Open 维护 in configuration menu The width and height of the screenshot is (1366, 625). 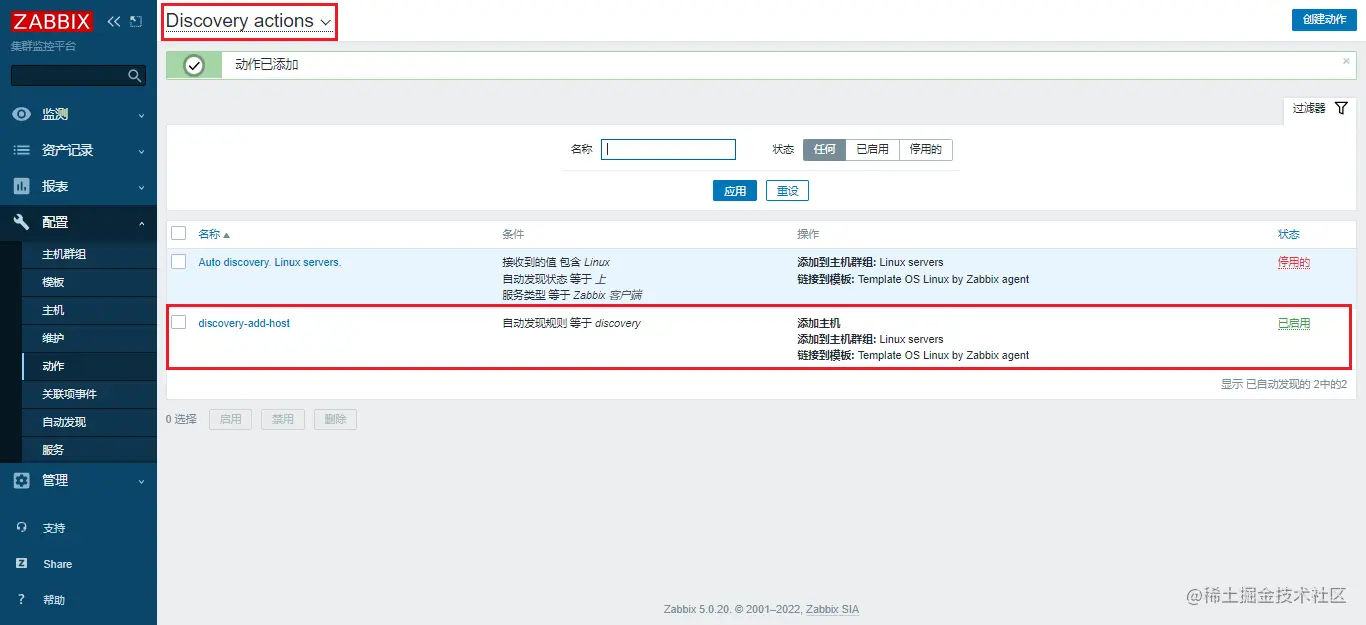click(53, 338)
